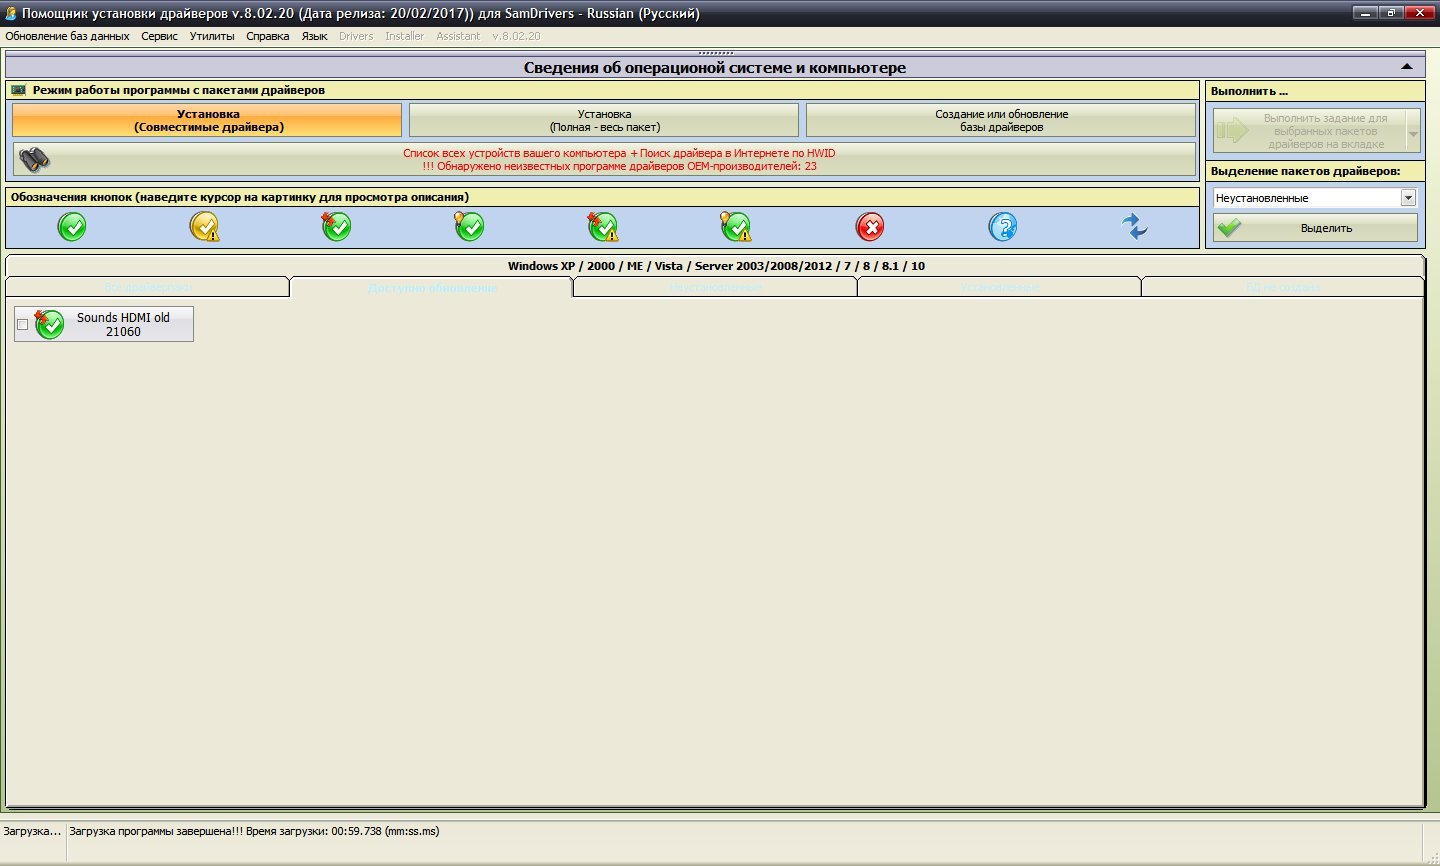The height and width of the screenshot is (866, 1440).
Task: Open the Сервис menu
Action: 159,36
